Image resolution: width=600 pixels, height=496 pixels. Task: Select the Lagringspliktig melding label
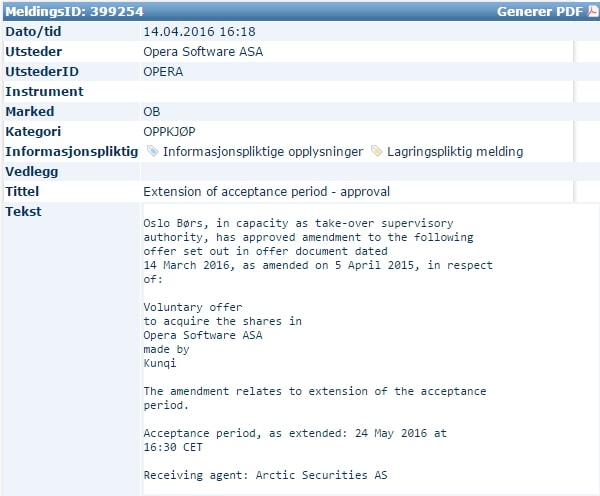[455, 152]
